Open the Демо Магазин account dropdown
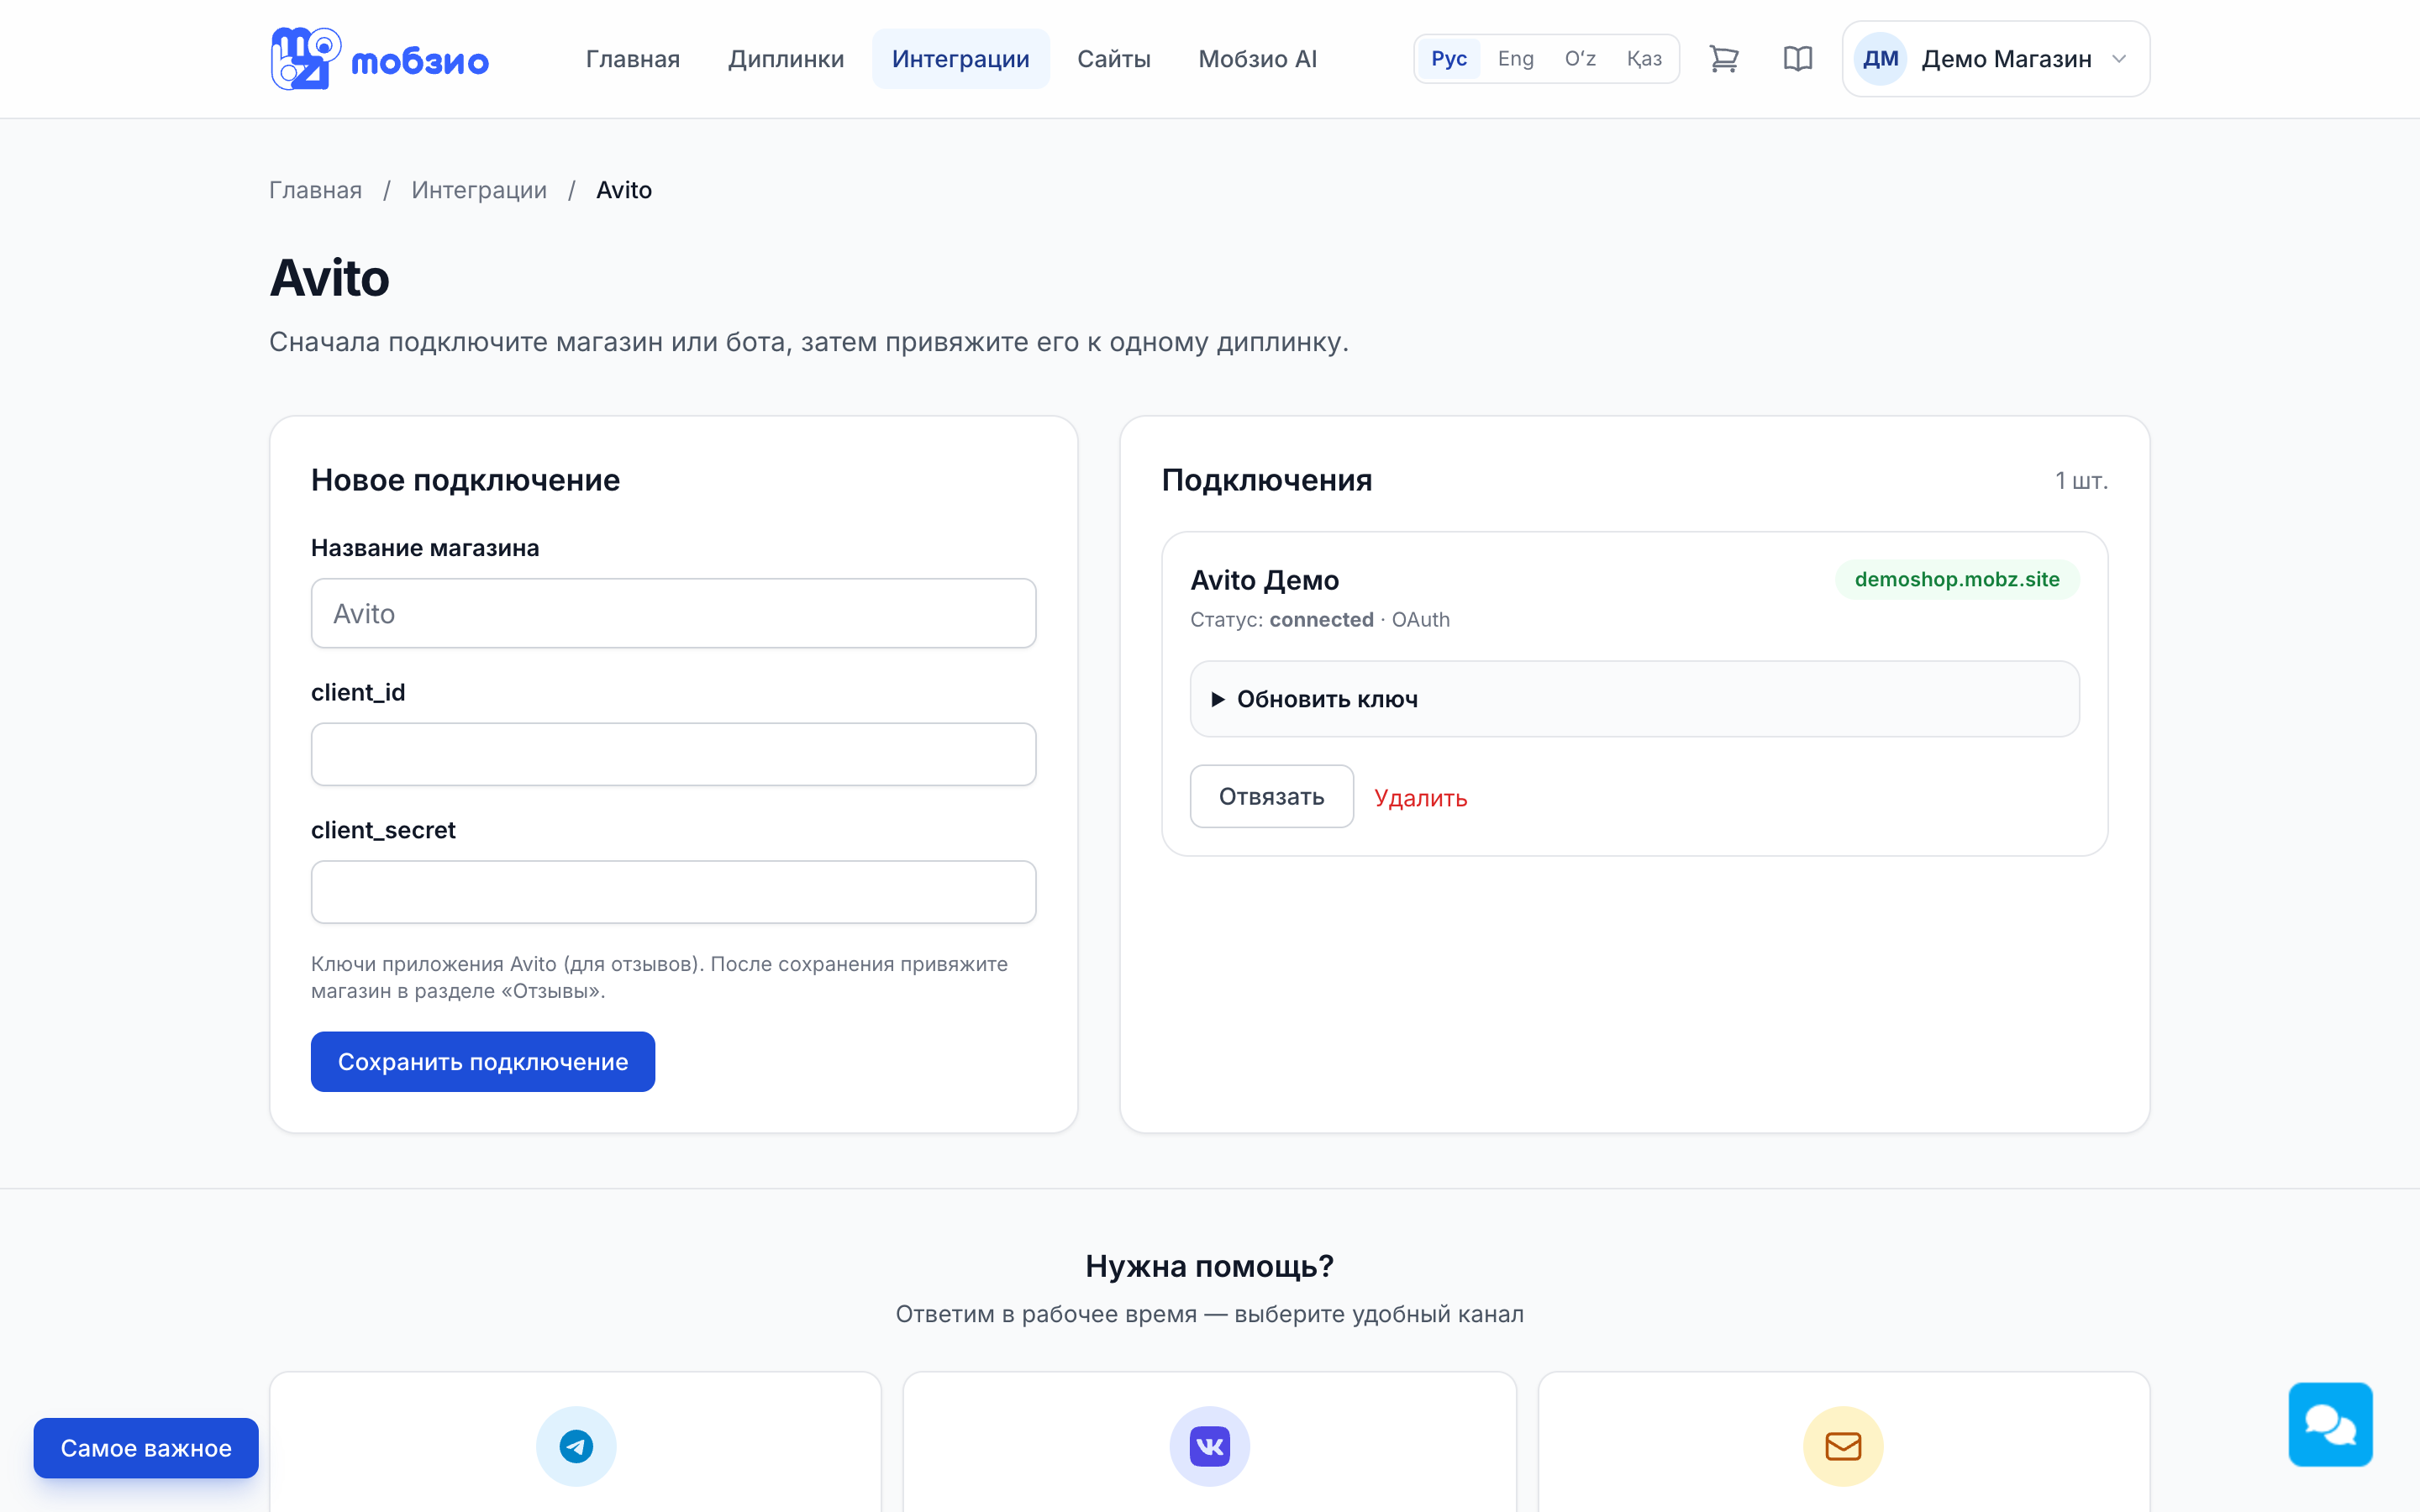 click(x=1996, y=59)
